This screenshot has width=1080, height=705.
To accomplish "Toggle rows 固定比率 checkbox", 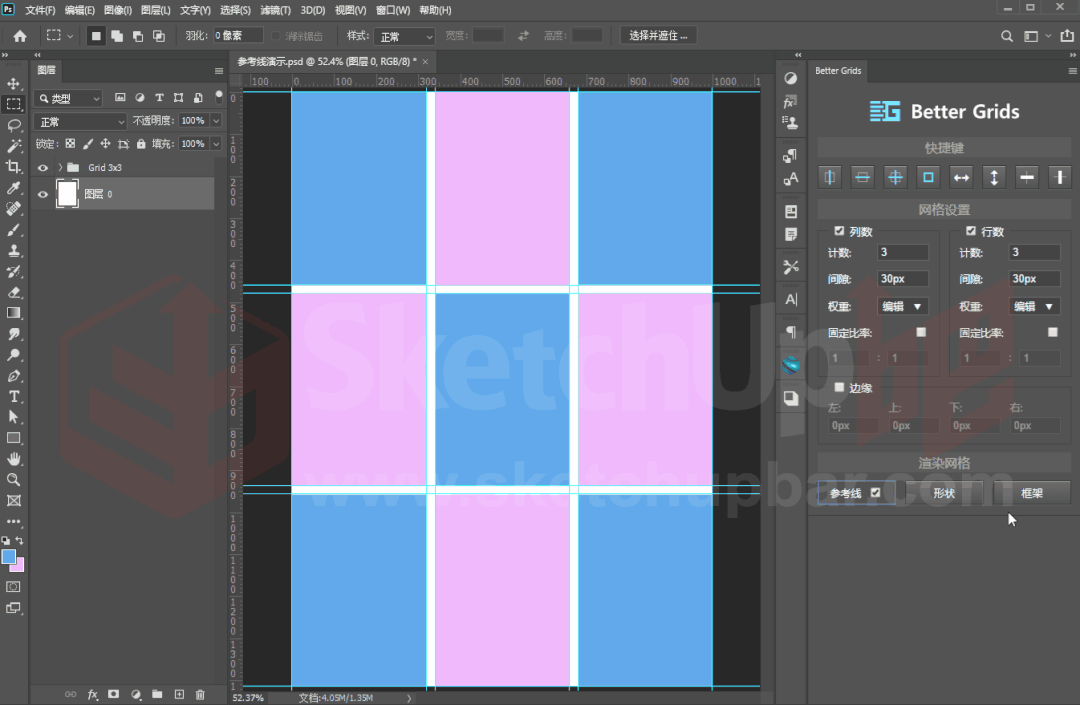I will tap(1052, 333).
